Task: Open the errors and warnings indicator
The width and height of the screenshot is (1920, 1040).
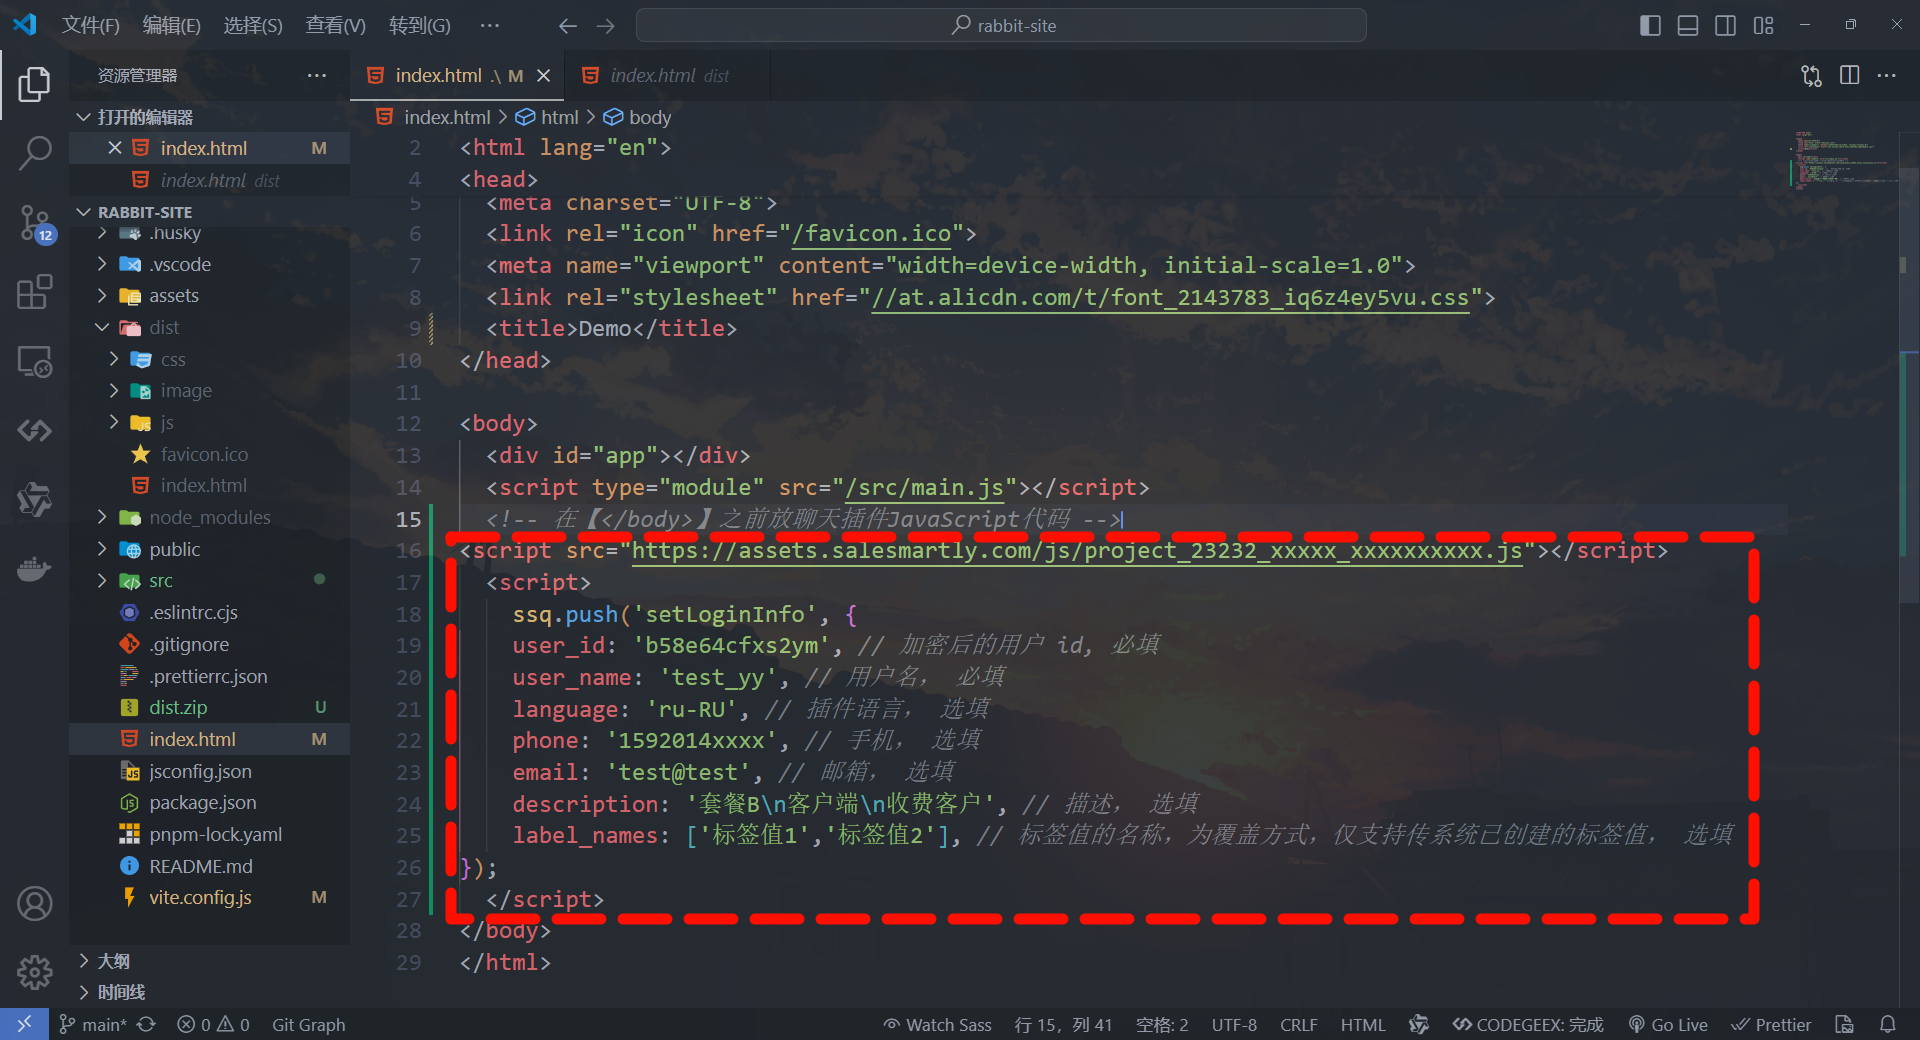Action: (x=213, y=1024)
